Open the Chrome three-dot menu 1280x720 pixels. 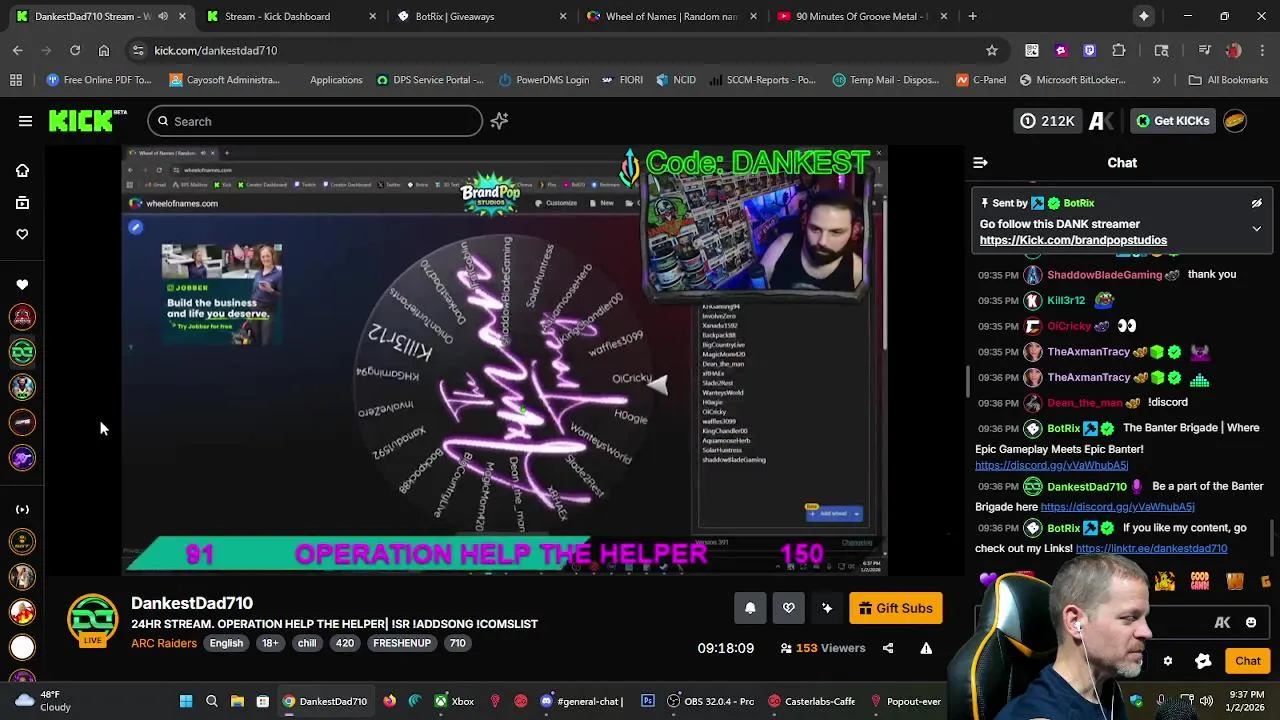coord(1263,50)
